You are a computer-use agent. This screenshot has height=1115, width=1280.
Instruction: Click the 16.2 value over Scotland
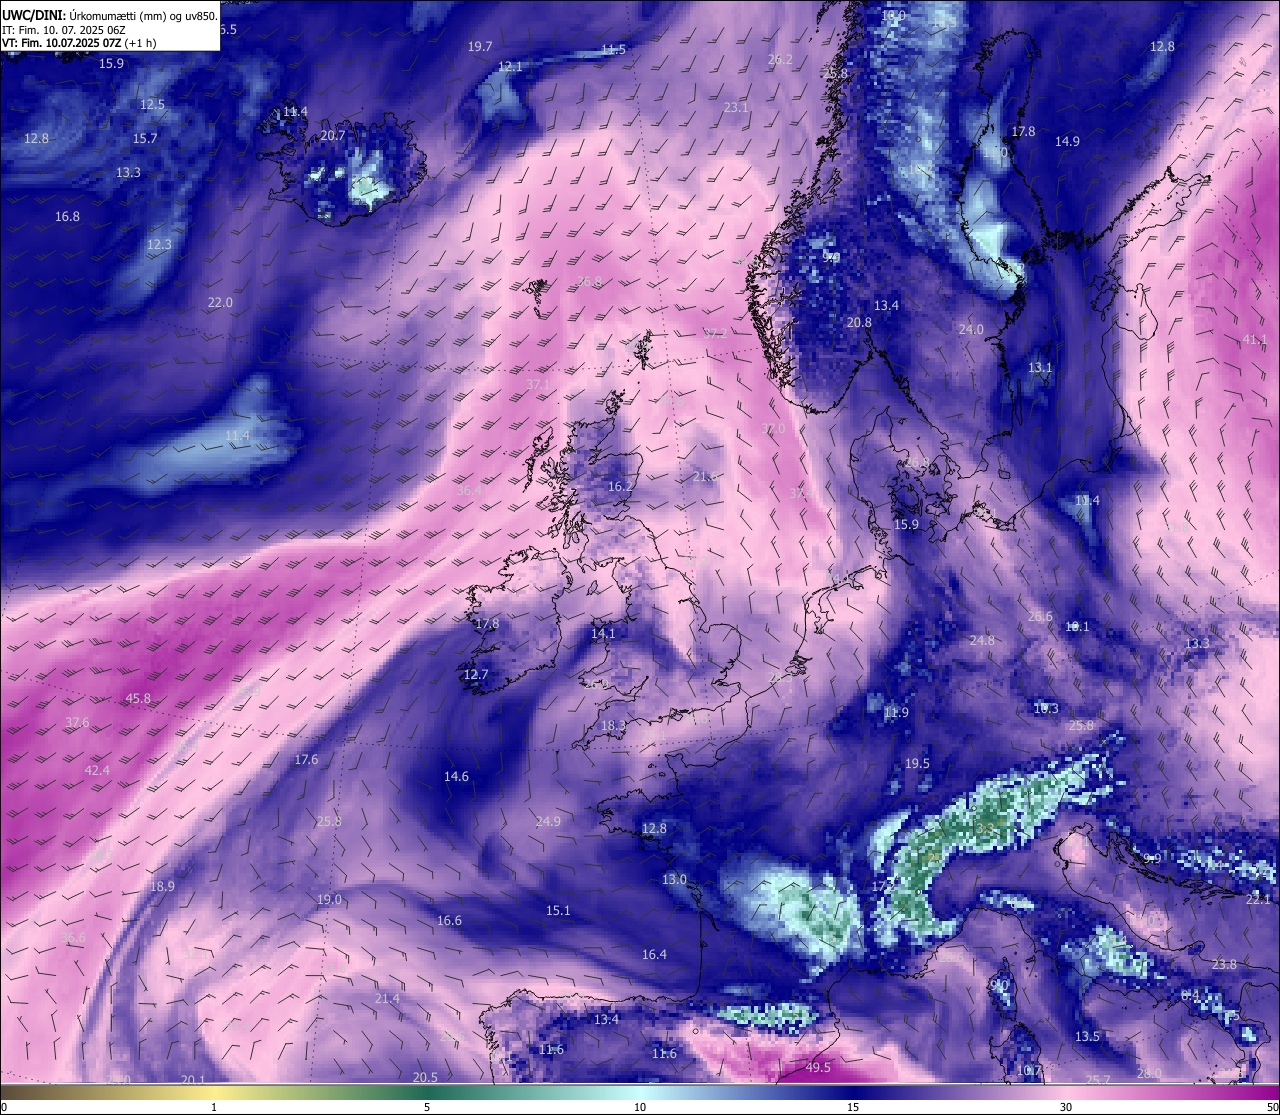[x=621, y=486]
